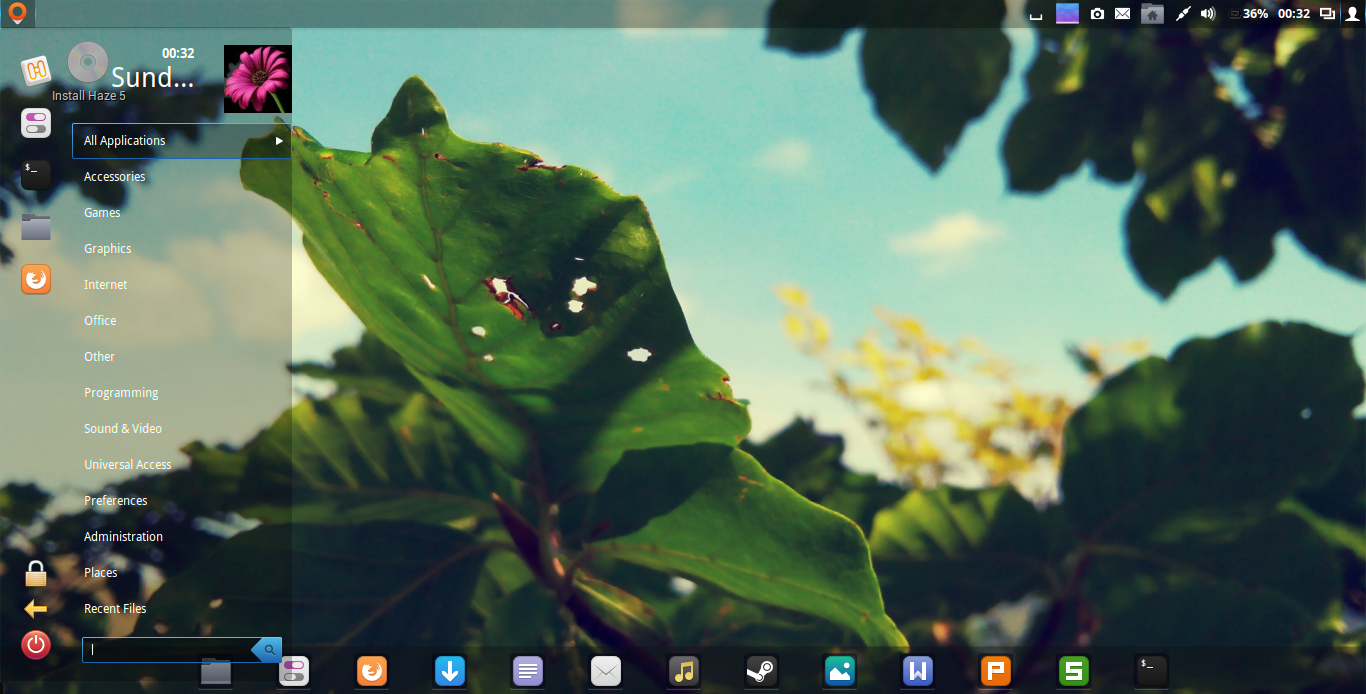Open file manager folder in menu sidebar

click(36, 227)
